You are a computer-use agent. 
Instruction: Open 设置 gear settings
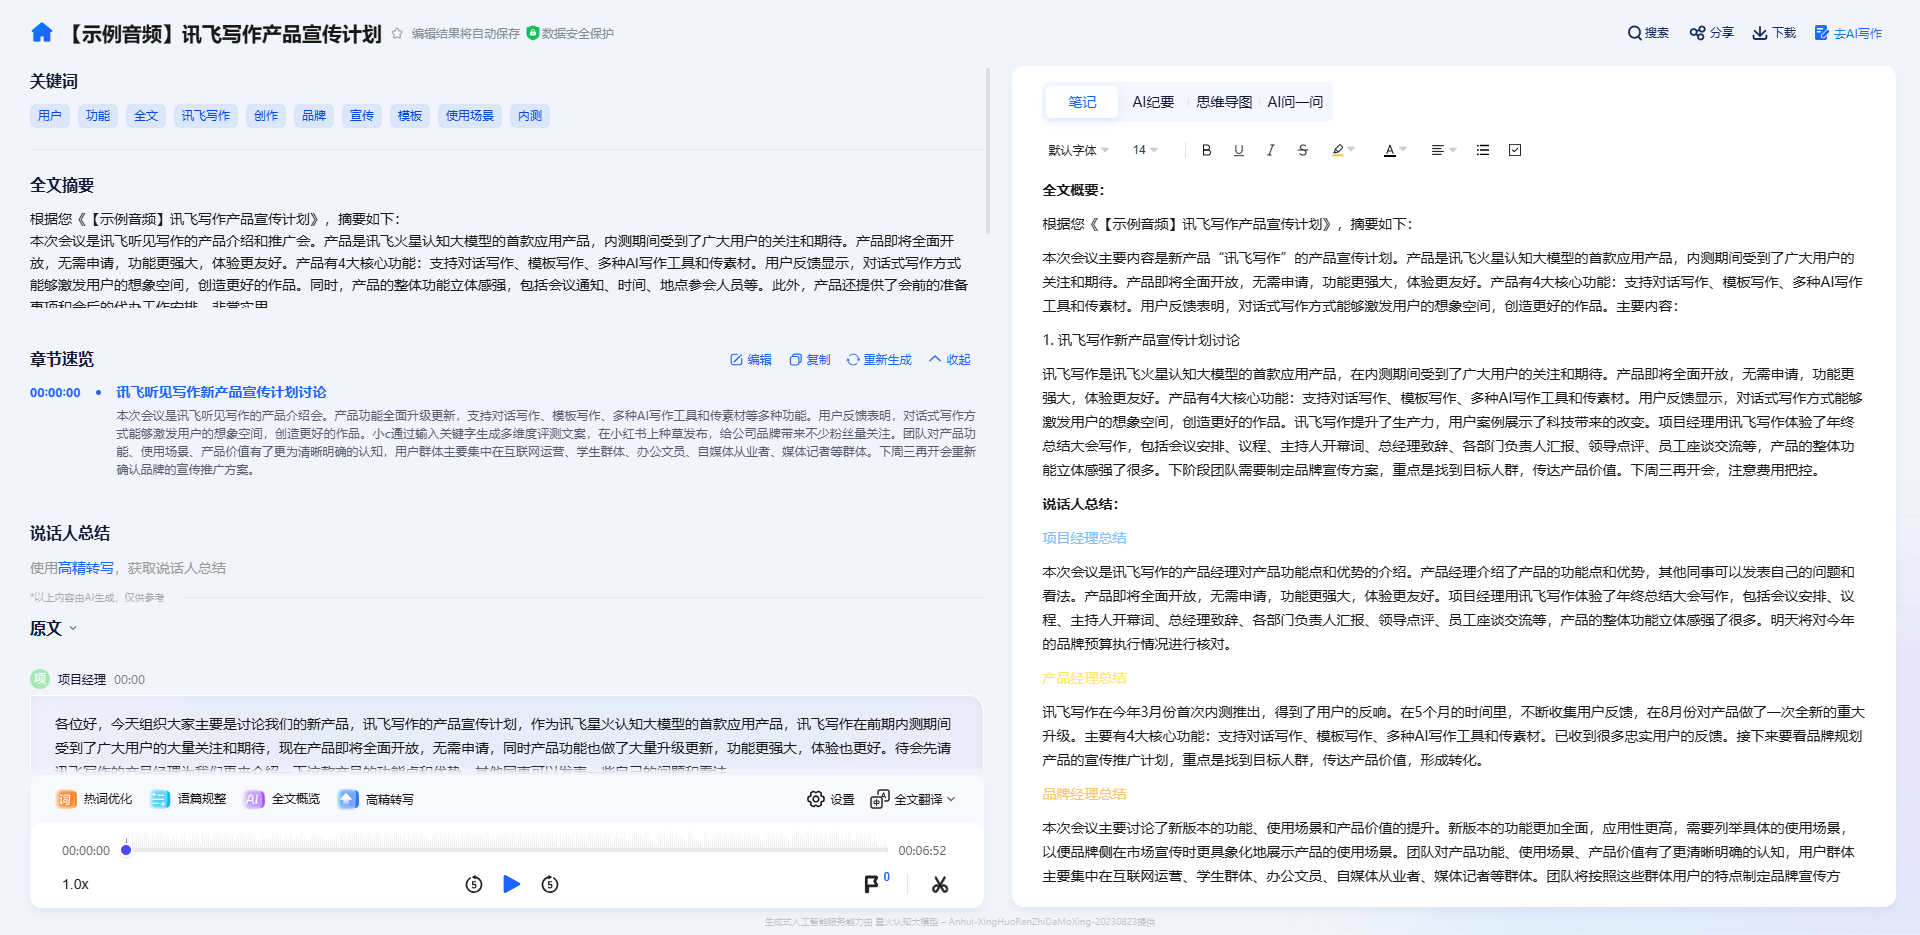coord(831,799)
